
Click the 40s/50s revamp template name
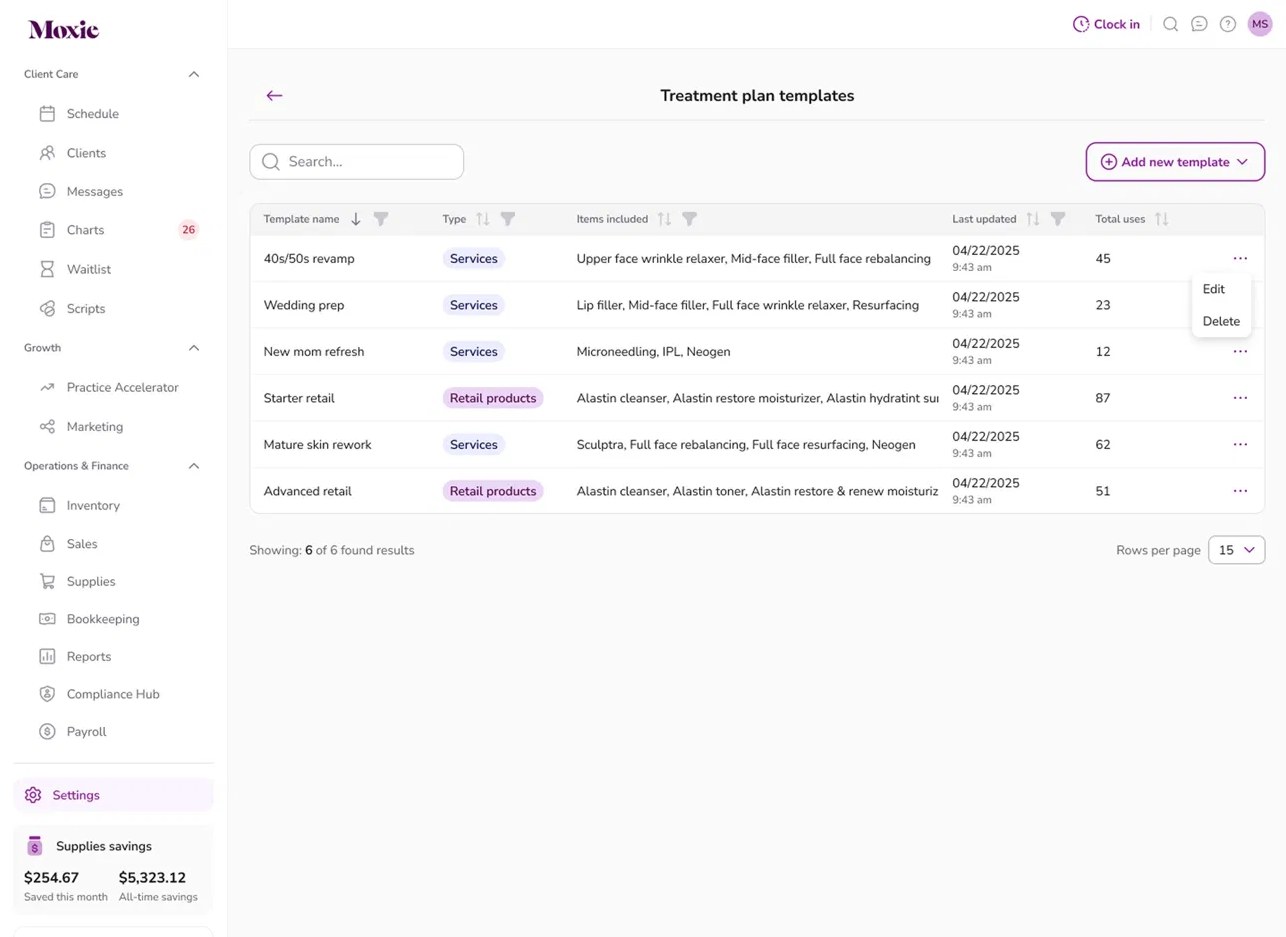tap(309, 258)
